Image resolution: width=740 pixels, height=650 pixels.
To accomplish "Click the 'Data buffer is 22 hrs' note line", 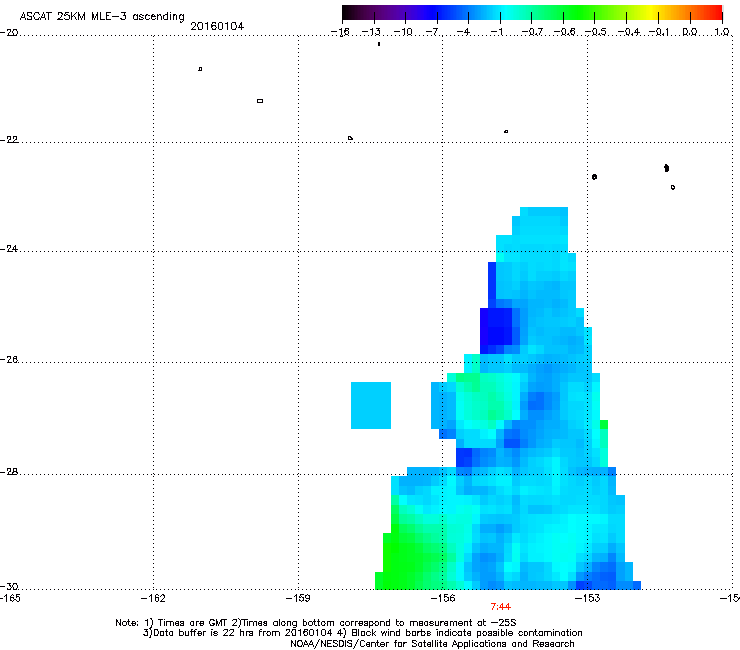I will pyautogui.click(x=362, y=633).
